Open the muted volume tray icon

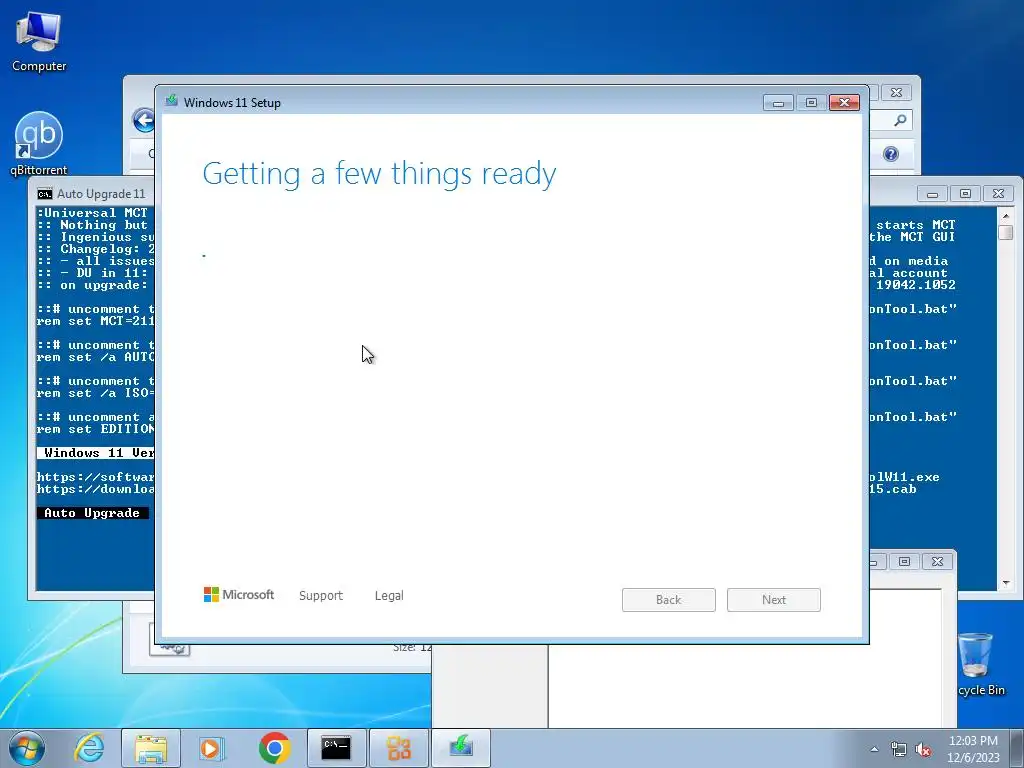(x=923, y=750)
